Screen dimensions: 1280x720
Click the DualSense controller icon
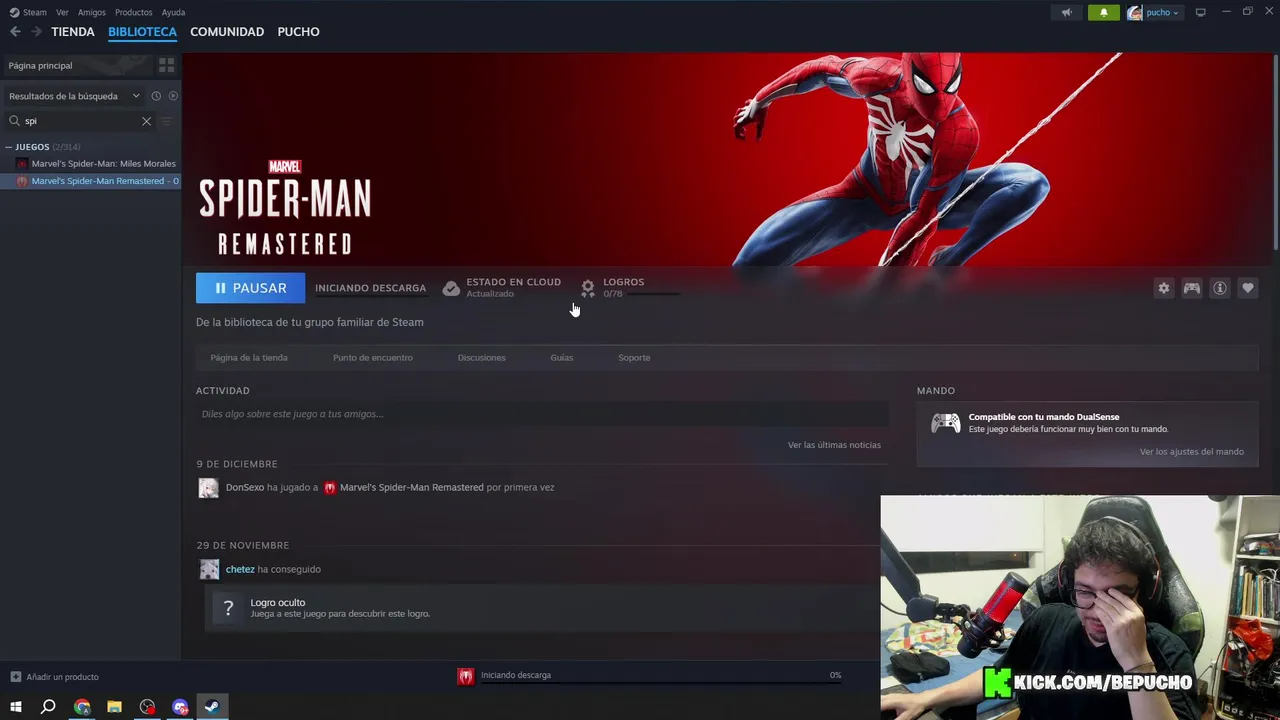[946, 423]
